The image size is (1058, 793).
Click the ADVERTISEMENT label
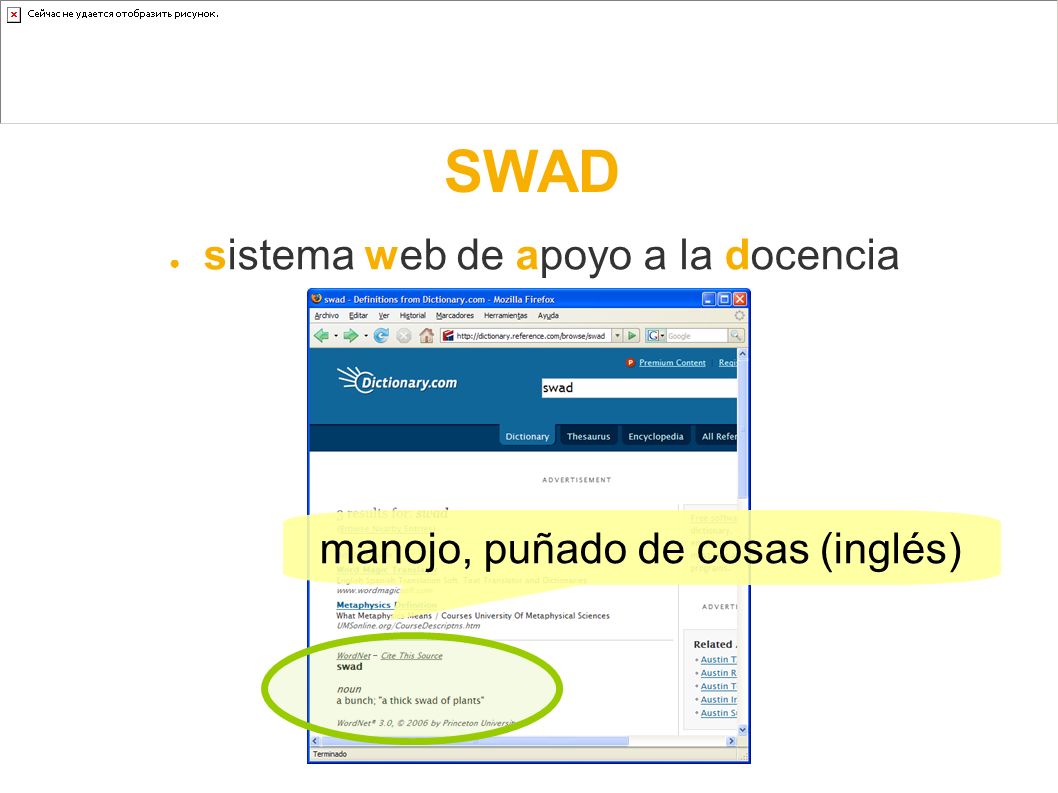(x=576, y=480)
